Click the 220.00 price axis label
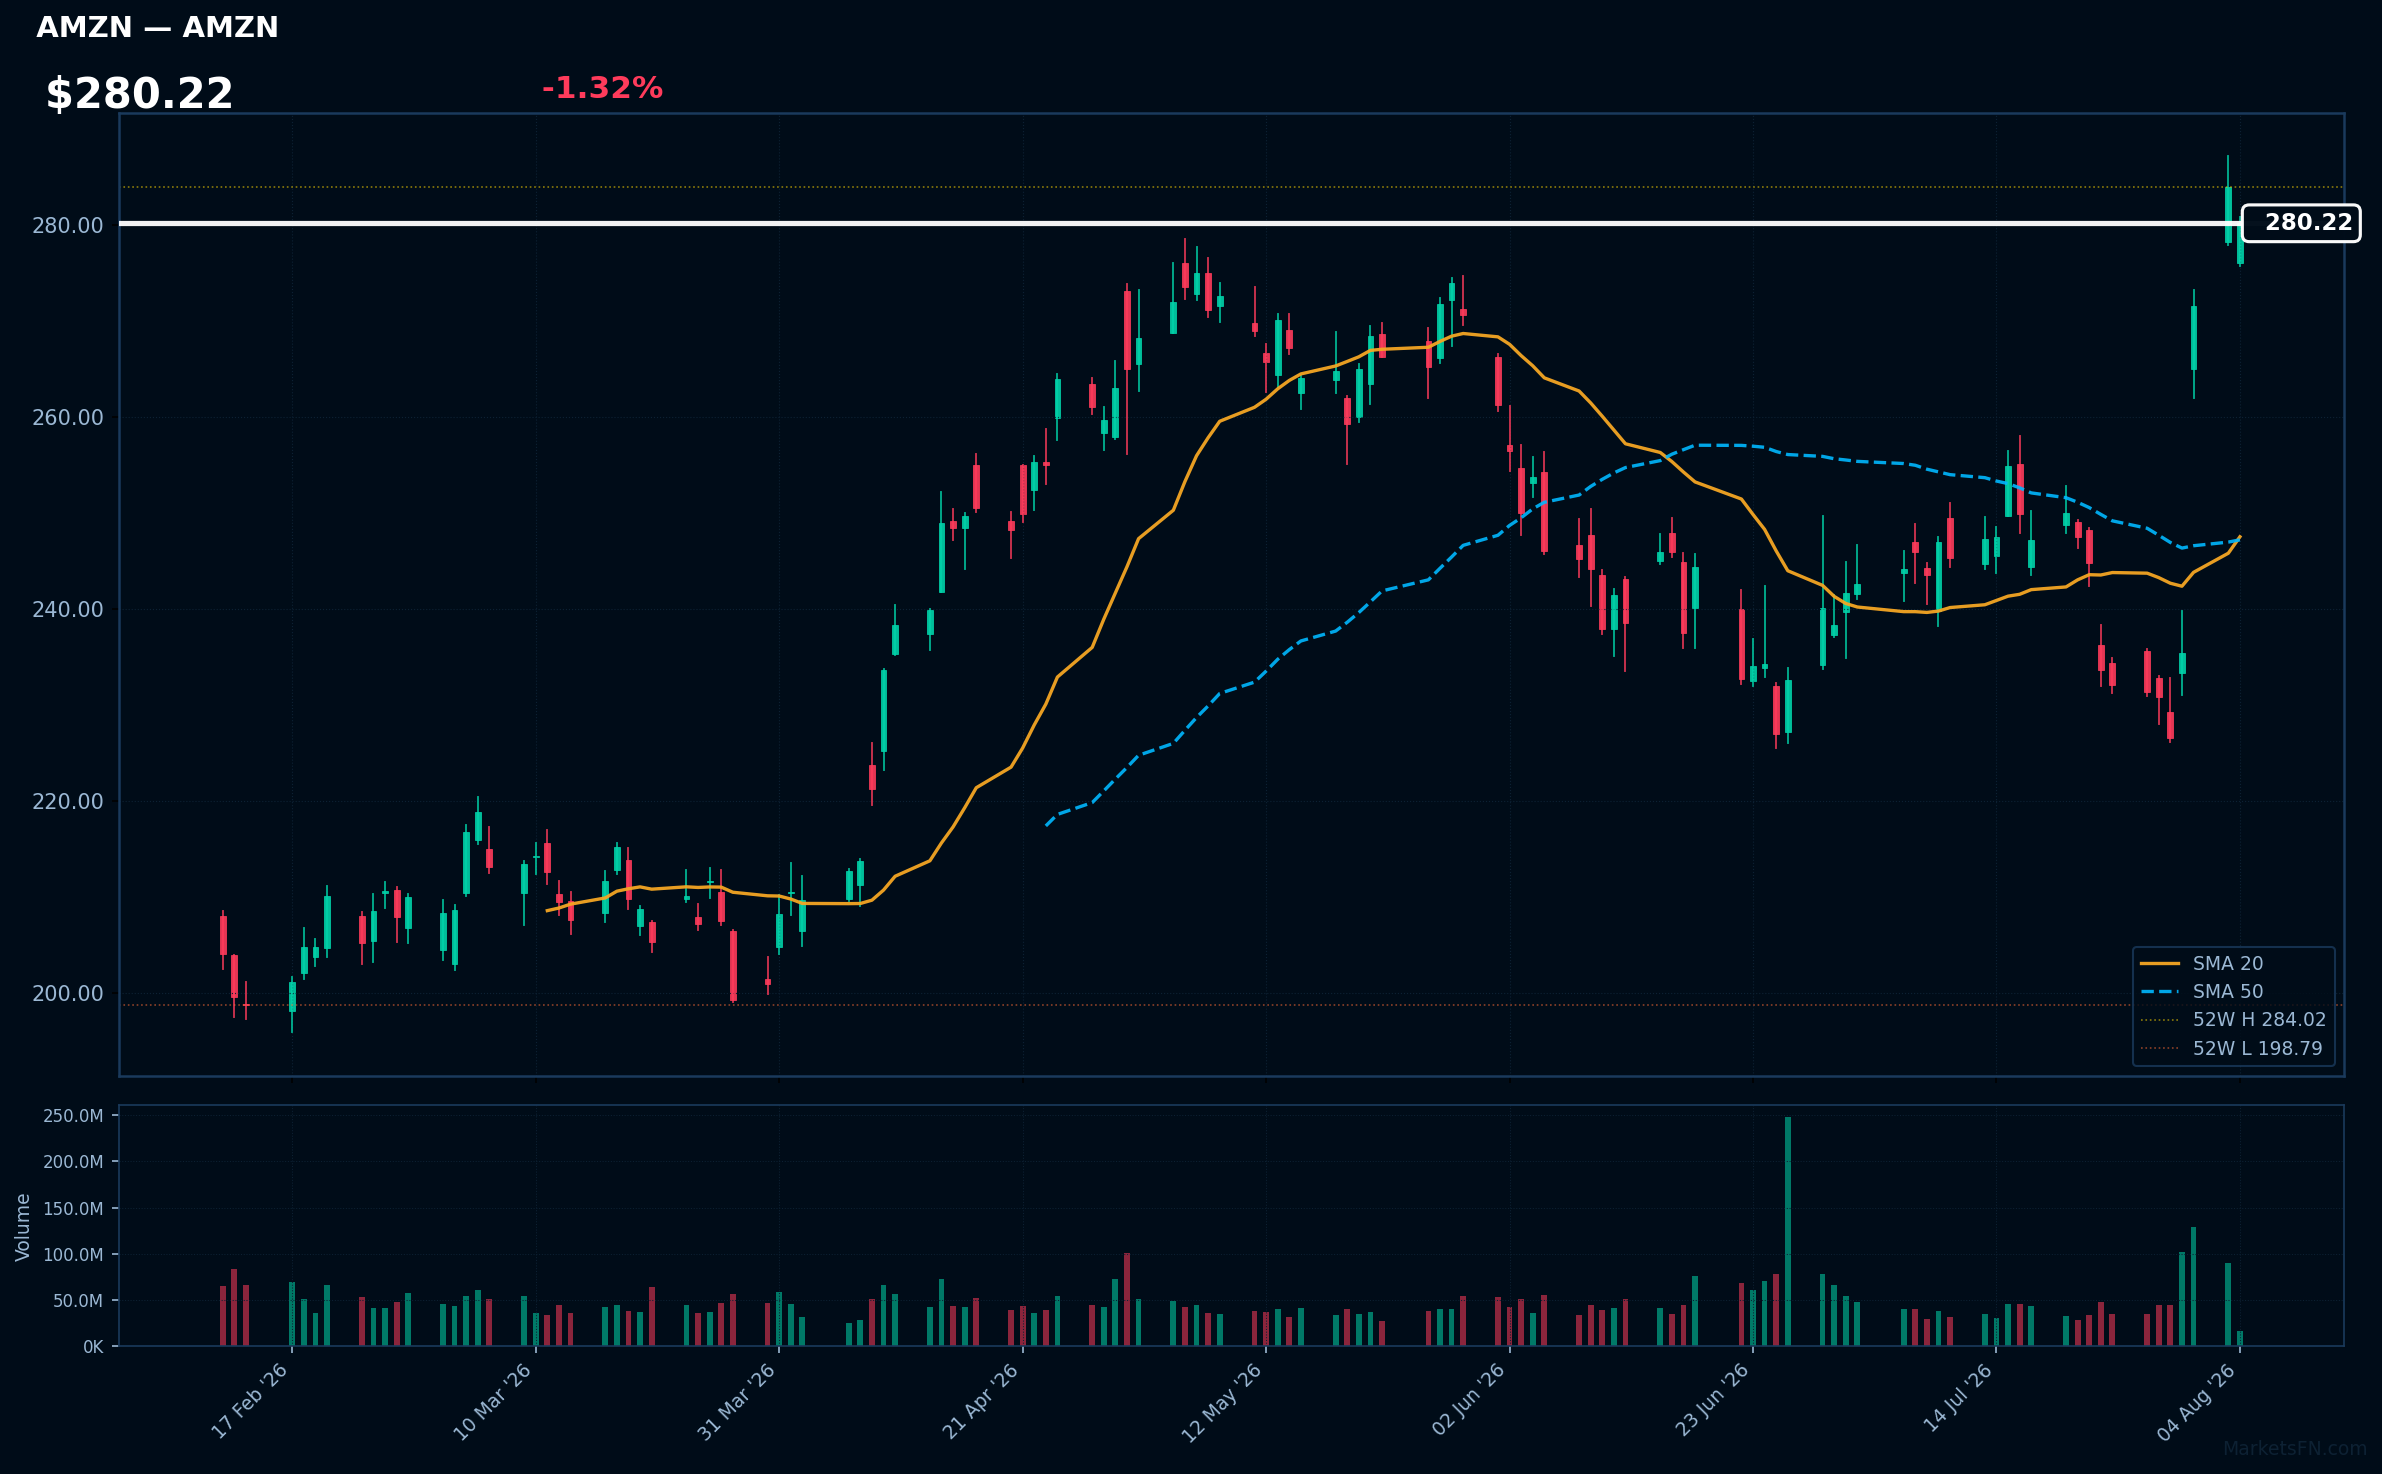Screen dimensions: 2382x1474 (x=68, y=801)
